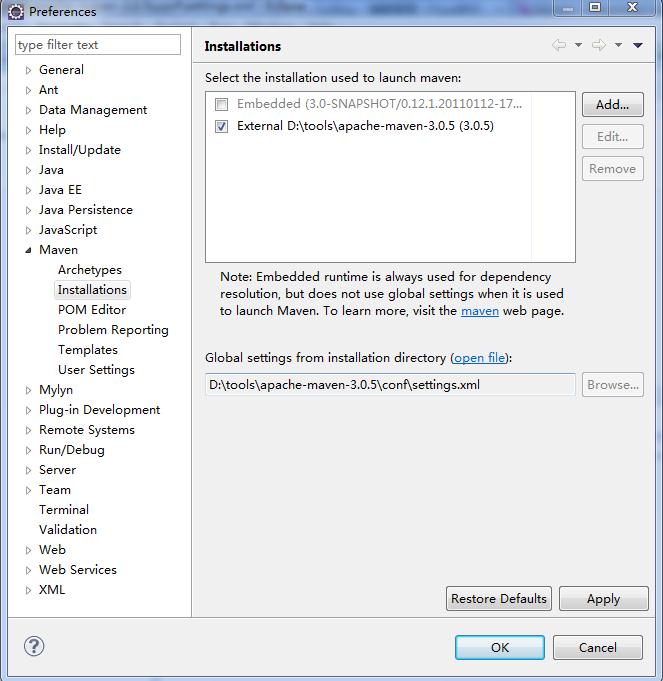Click the Browse... button
The height and width of the screenshot is (681, 663).
tap(613, 385)
